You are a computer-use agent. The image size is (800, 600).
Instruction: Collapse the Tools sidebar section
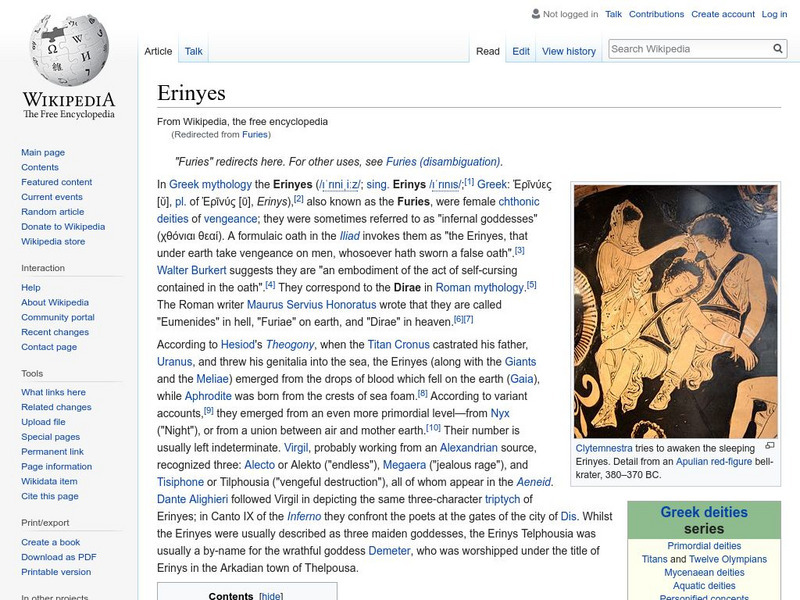pos(32,373)
